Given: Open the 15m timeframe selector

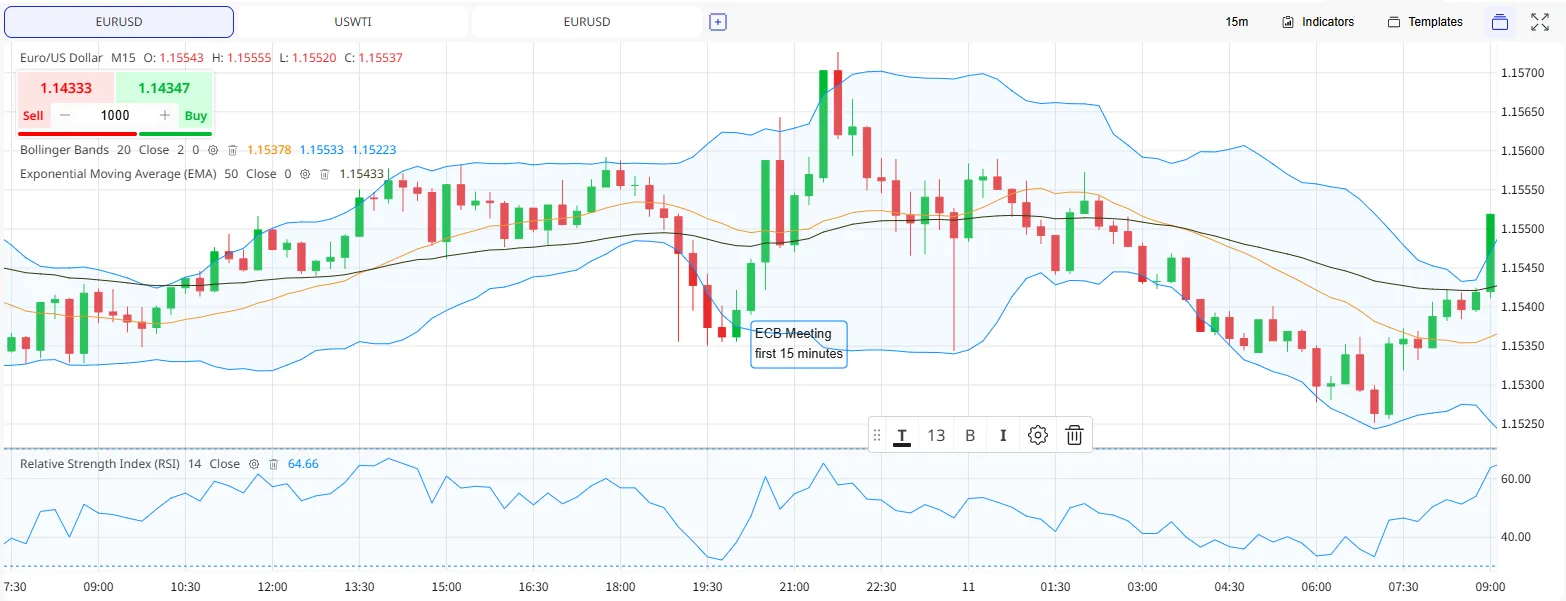Looking at the screenshot, I should click(x=1237, y=22).
